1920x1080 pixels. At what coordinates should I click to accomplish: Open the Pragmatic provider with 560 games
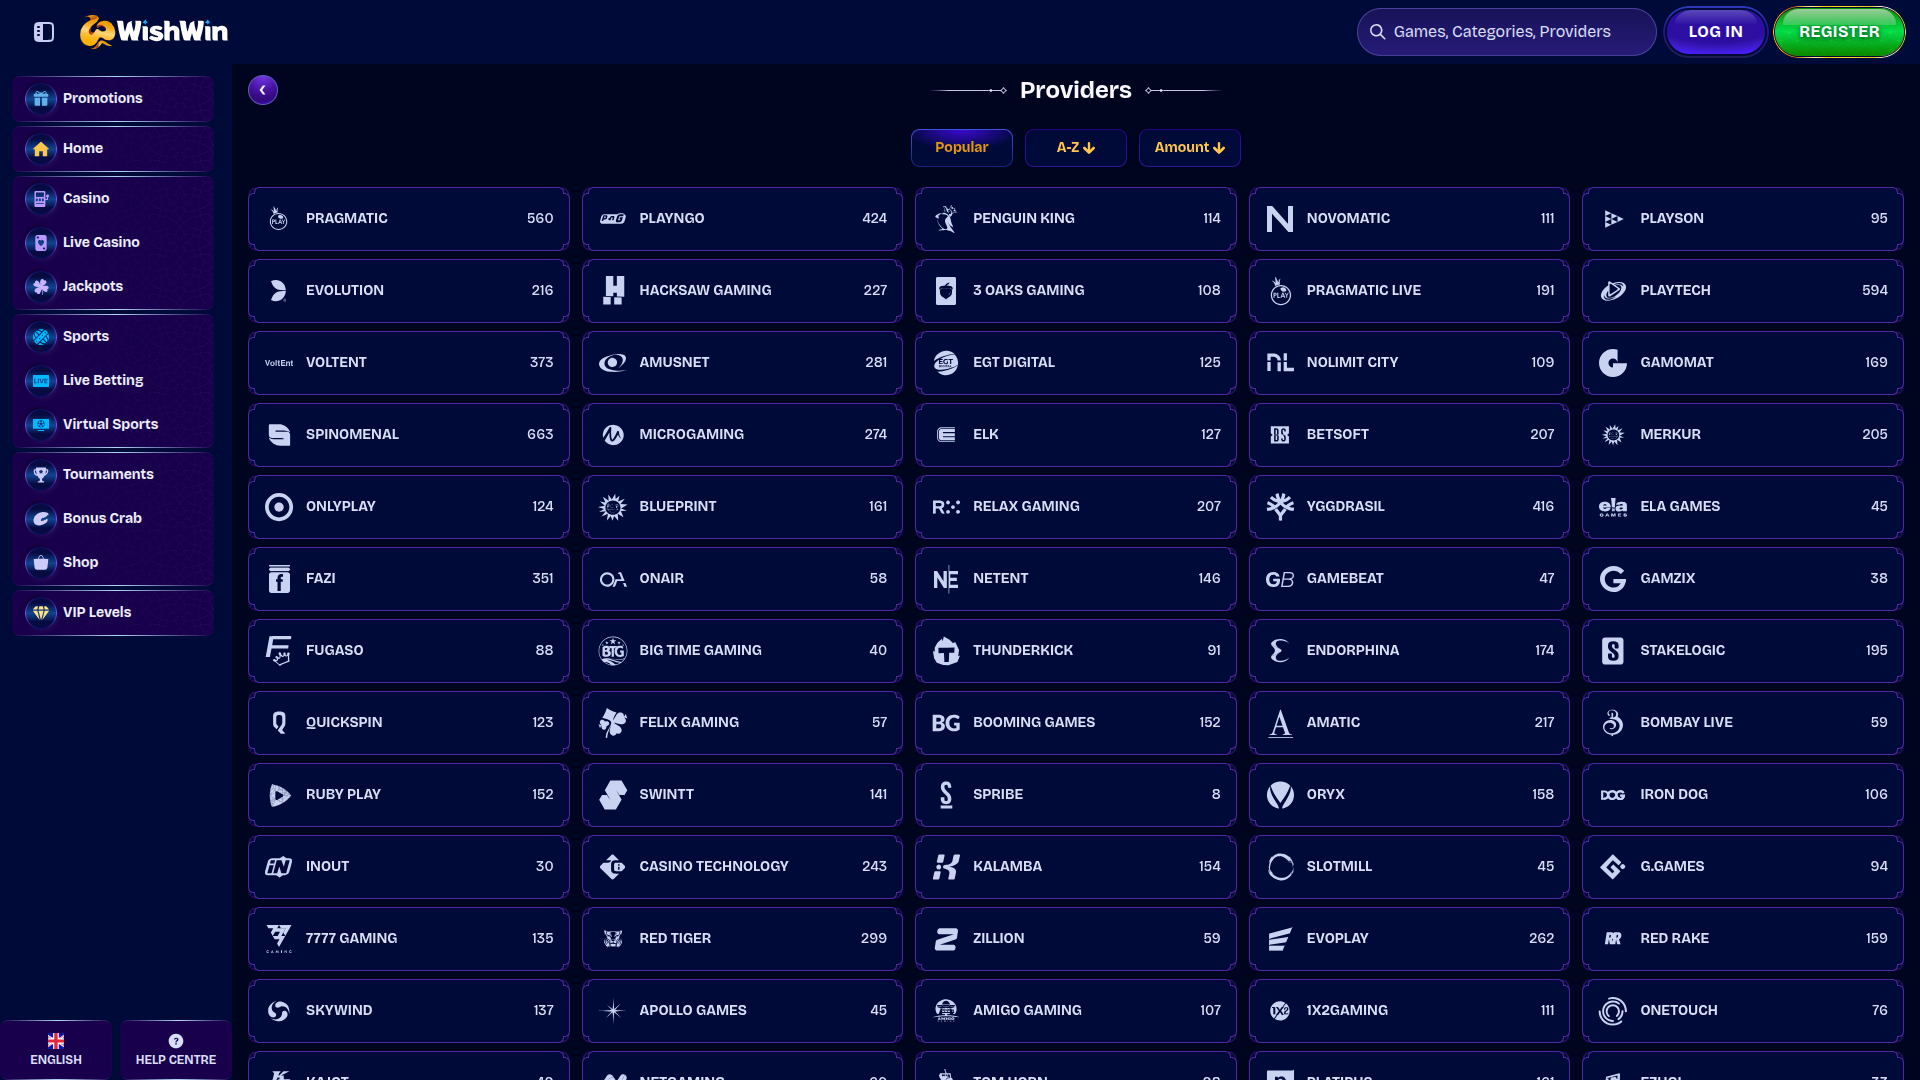click(x=408, y=218)
